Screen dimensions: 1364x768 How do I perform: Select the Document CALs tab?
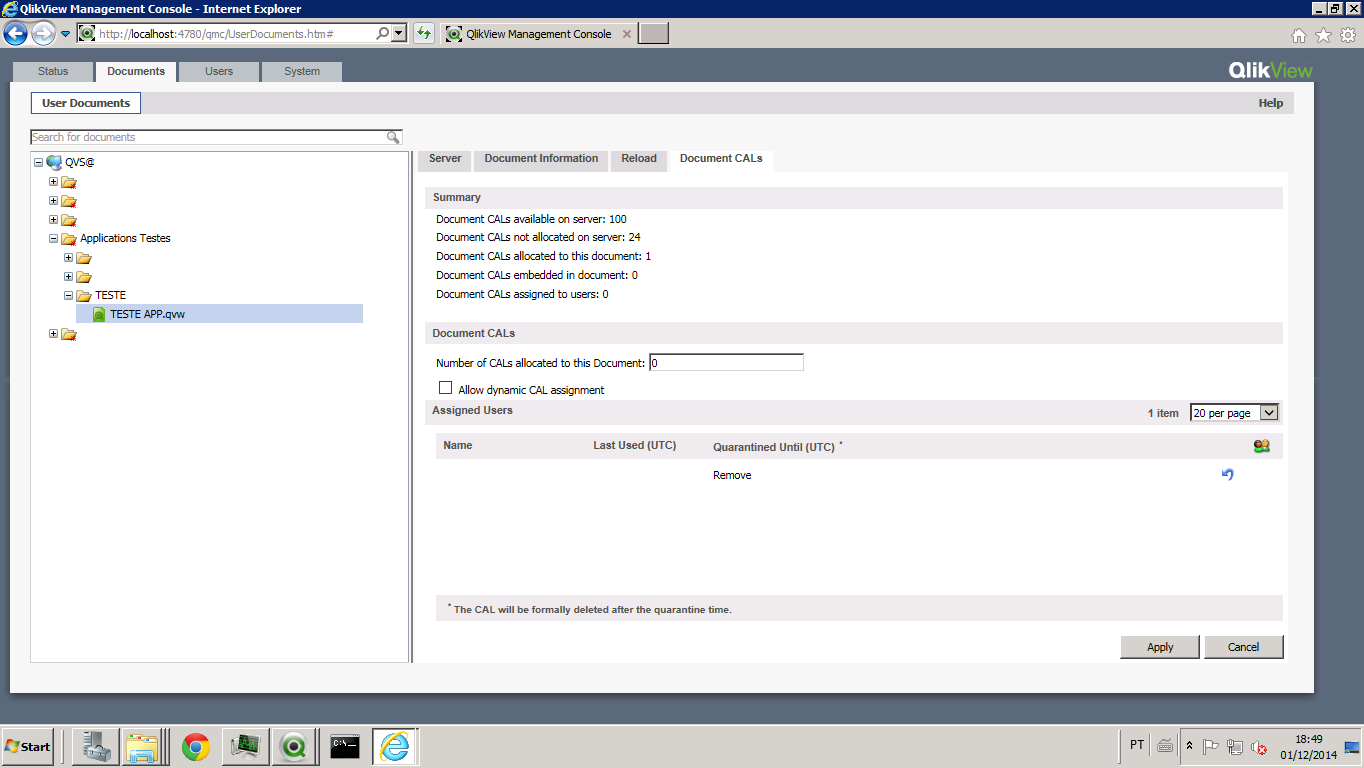pos(721,159)
